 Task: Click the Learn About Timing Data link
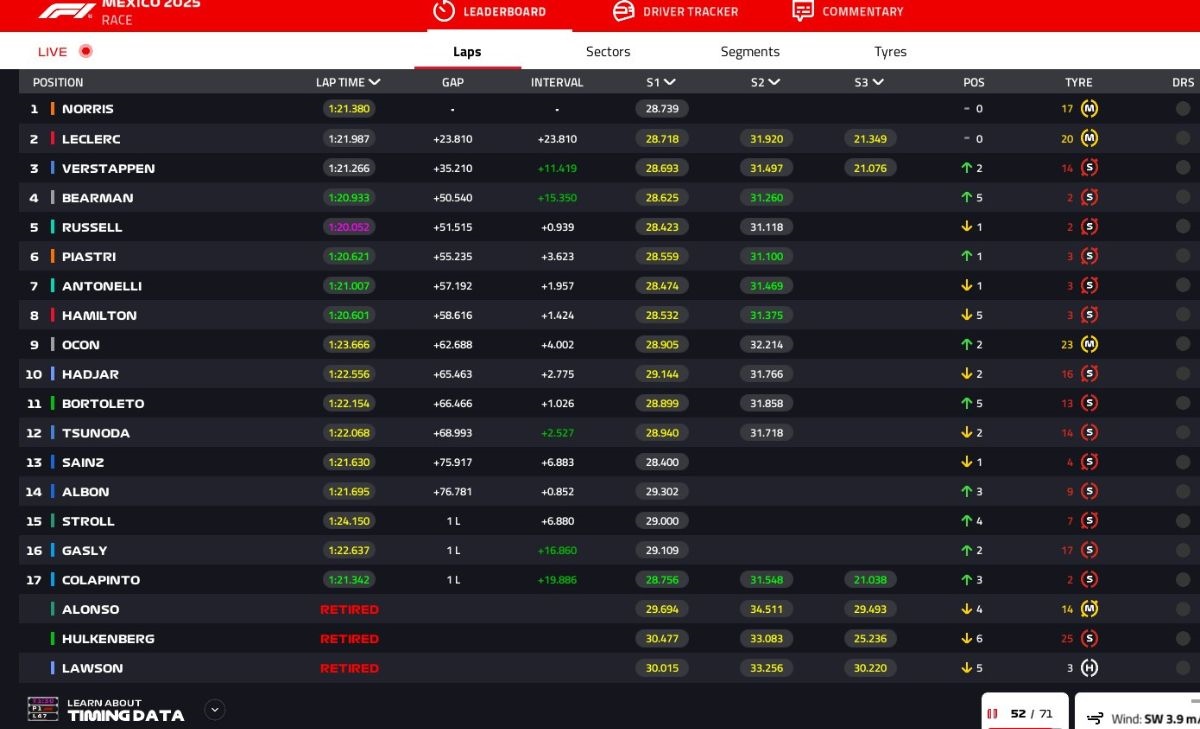coord(125,710)
